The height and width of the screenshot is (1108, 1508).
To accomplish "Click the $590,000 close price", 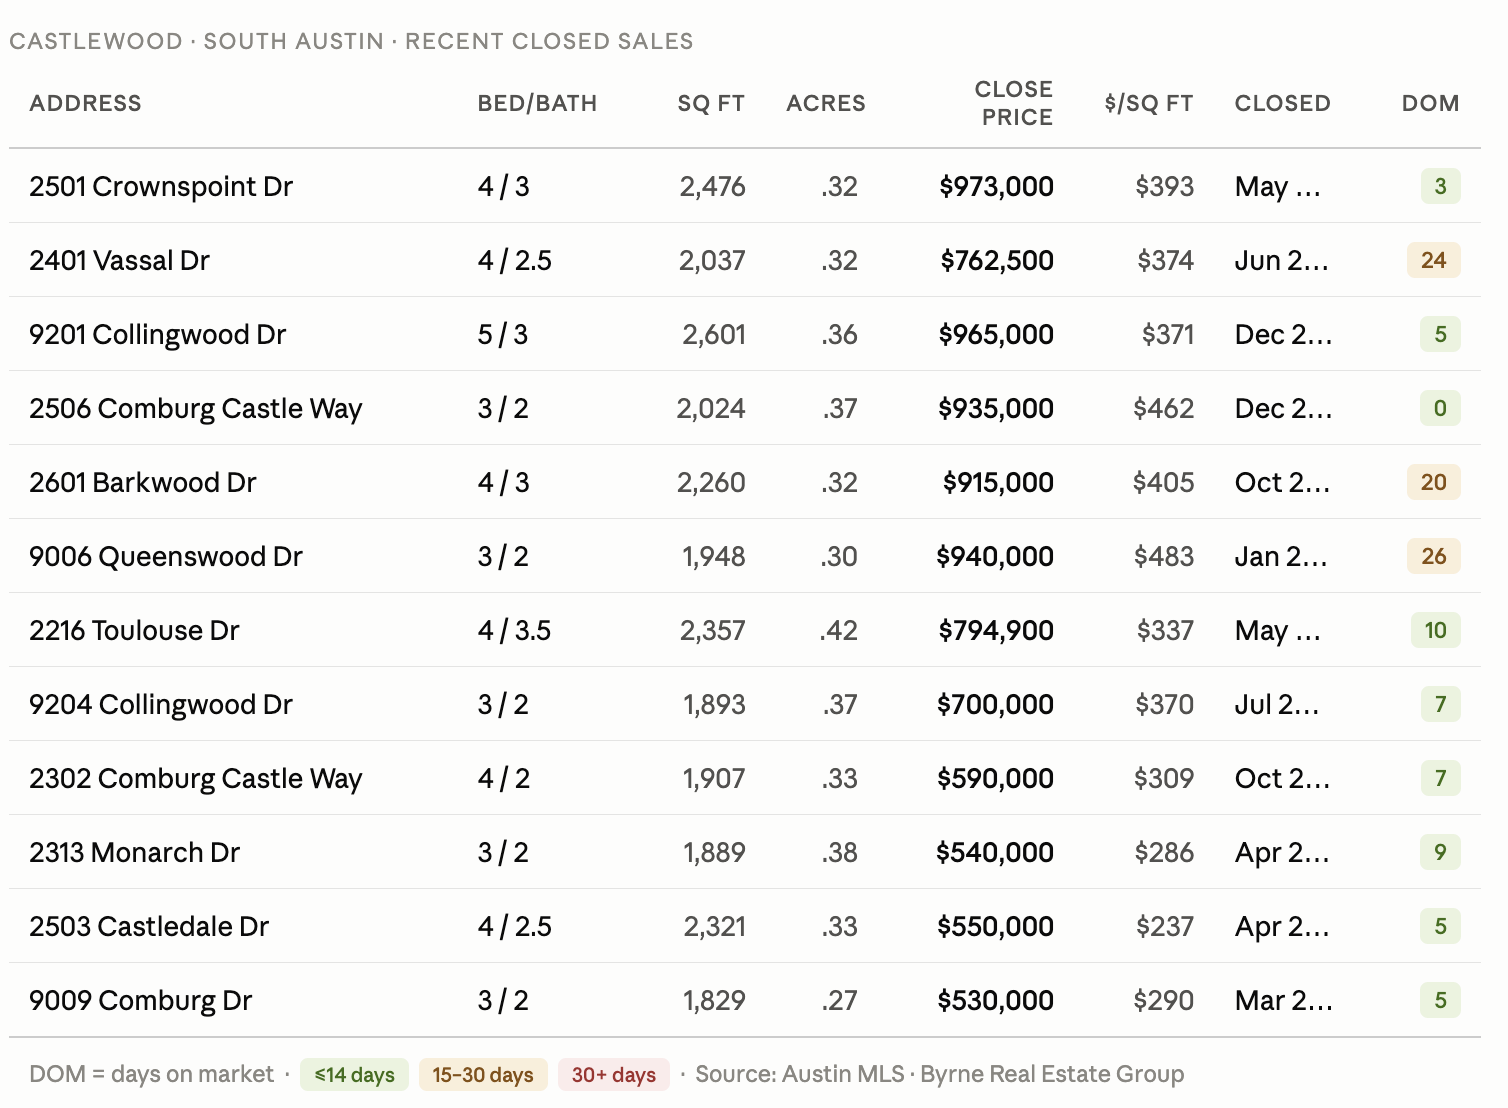I will pyautogui.click(x=995, y=778).
